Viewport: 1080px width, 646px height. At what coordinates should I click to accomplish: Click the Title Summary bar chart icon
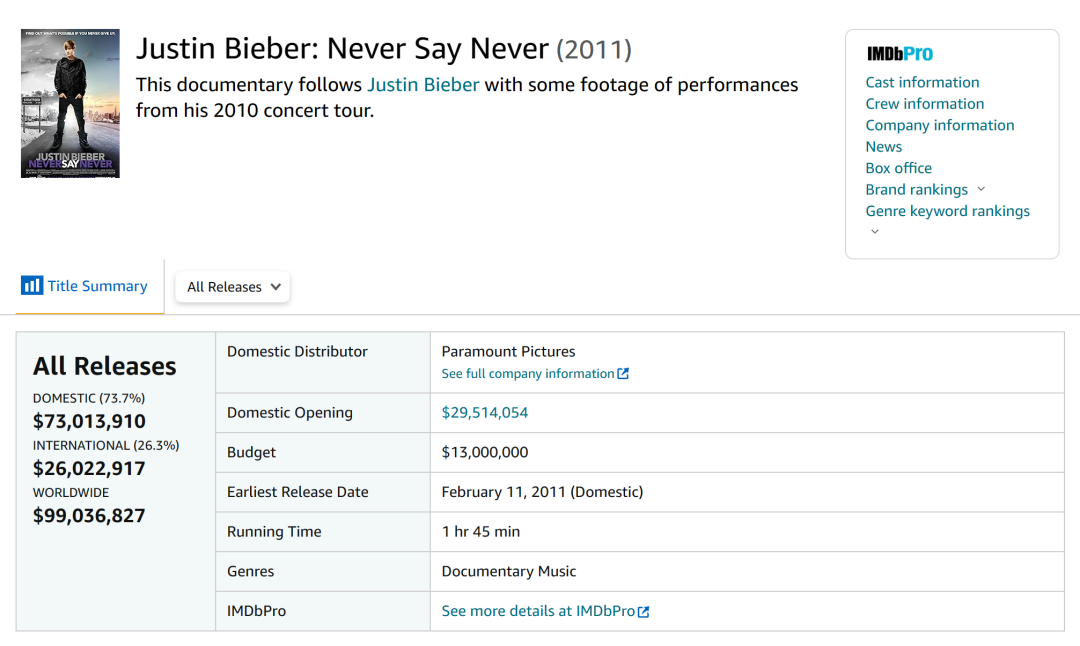point(32,286)
